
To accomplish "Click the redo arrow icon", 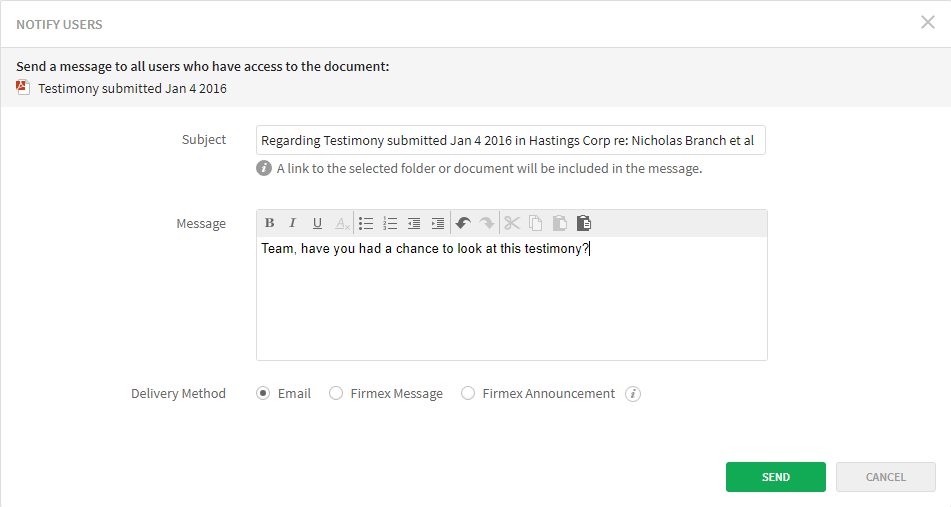I will pos(486,223).
